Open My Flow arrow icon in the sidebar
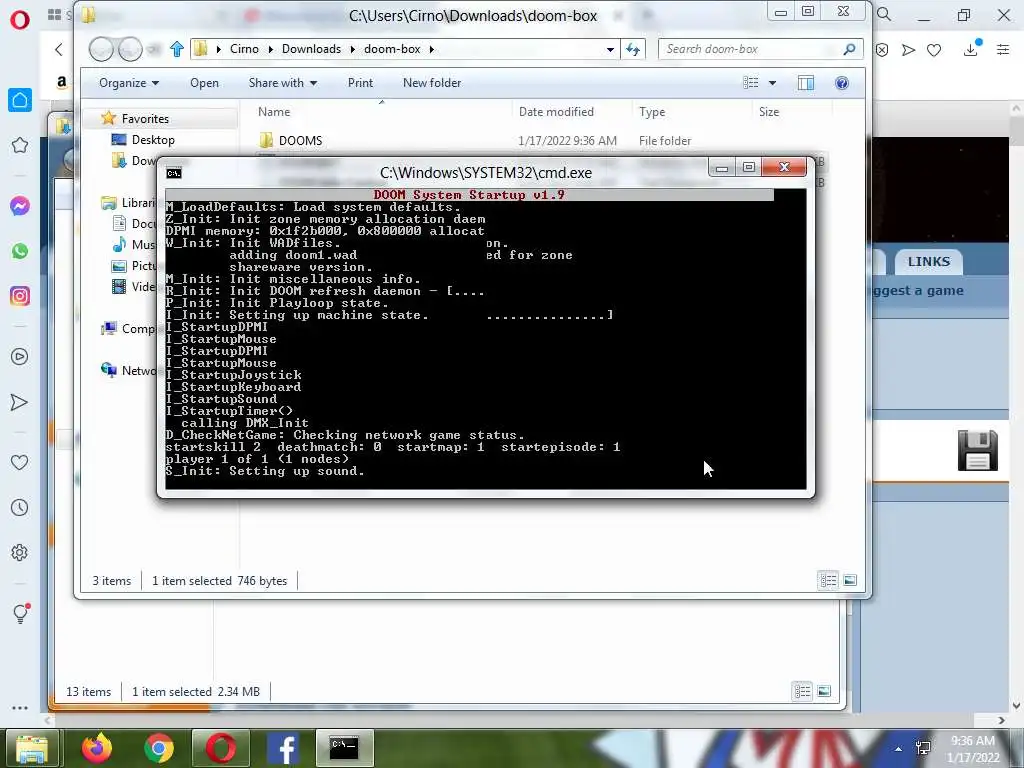Viewport: 1024px width, 768px height. [20, 402]
